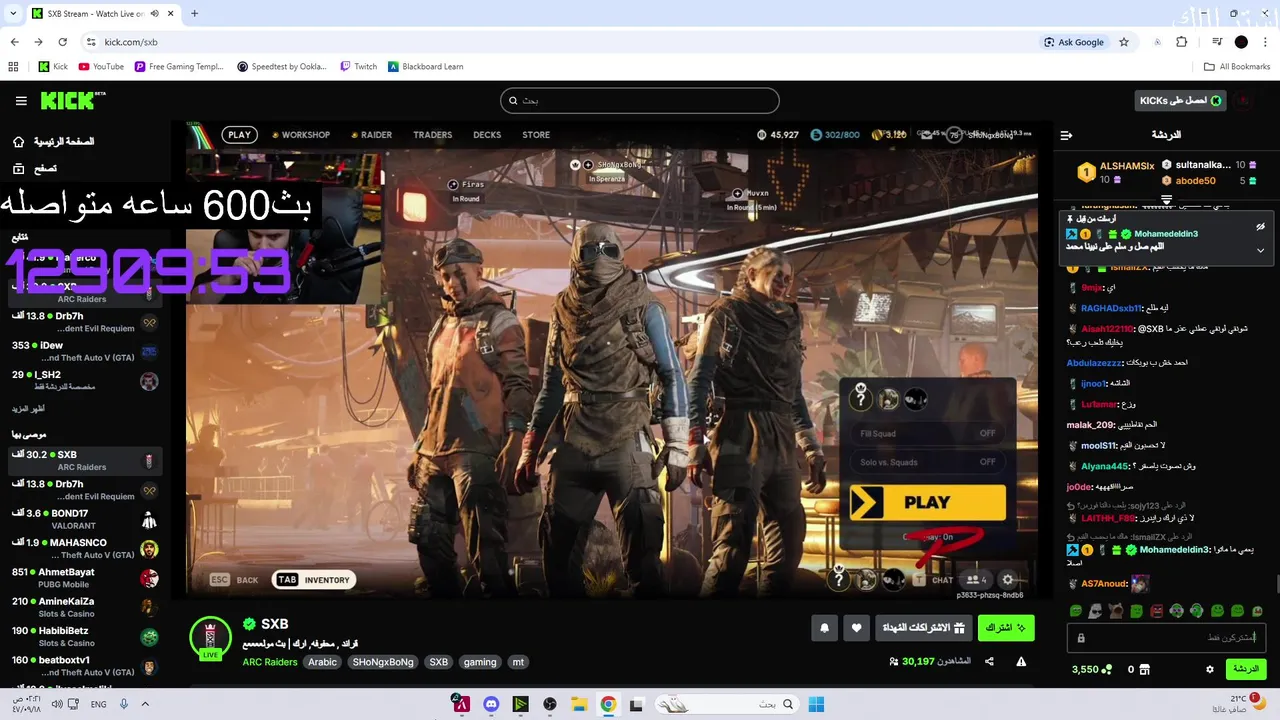Open the Kick bookmark
This screenshot has height=720, width=1280.
point(53,67)
